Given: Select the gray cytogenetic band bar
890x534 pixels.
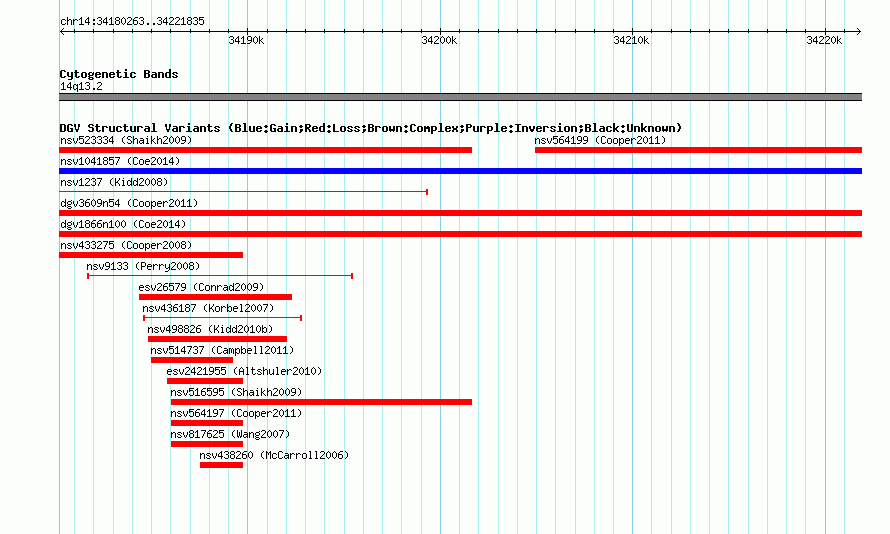Looking at the screenshot, I should [461, 97].
